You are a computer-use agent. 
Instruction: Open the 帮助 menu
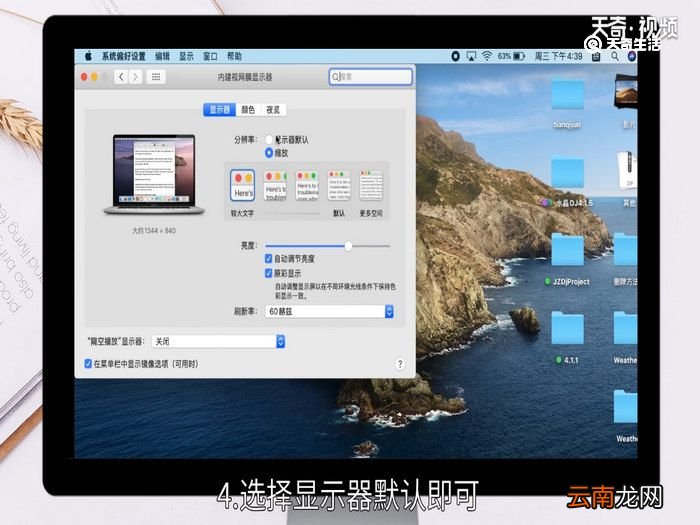click(234, 56)
